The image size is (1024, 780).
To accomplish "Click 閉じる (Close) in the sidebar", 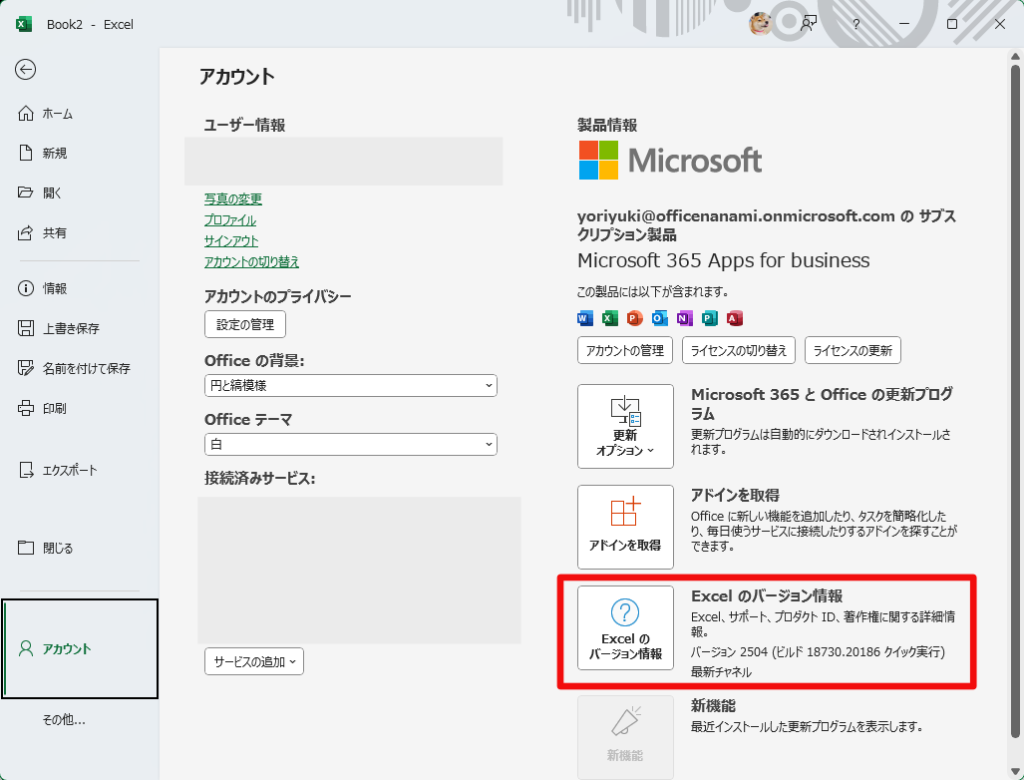I will click(x=57, y=548).
